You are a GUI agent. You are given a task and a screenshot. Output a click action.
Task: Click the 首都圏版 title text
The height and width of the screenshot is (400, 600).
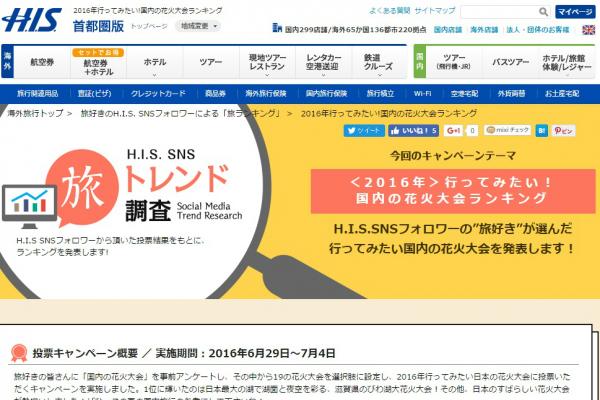point(98,26)
